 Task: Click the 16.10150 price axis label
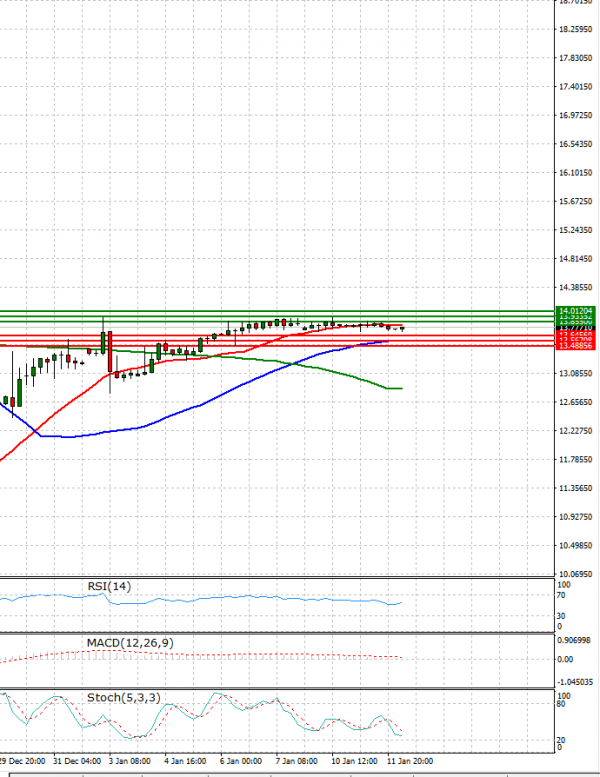pos(575,173)
